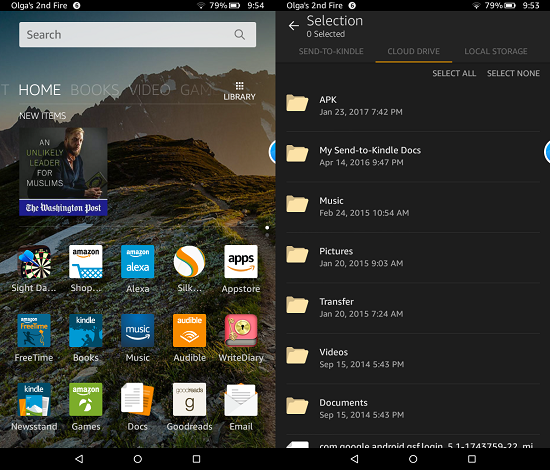
Task: Launch the Docs app
Action: [x=138, y=400]
